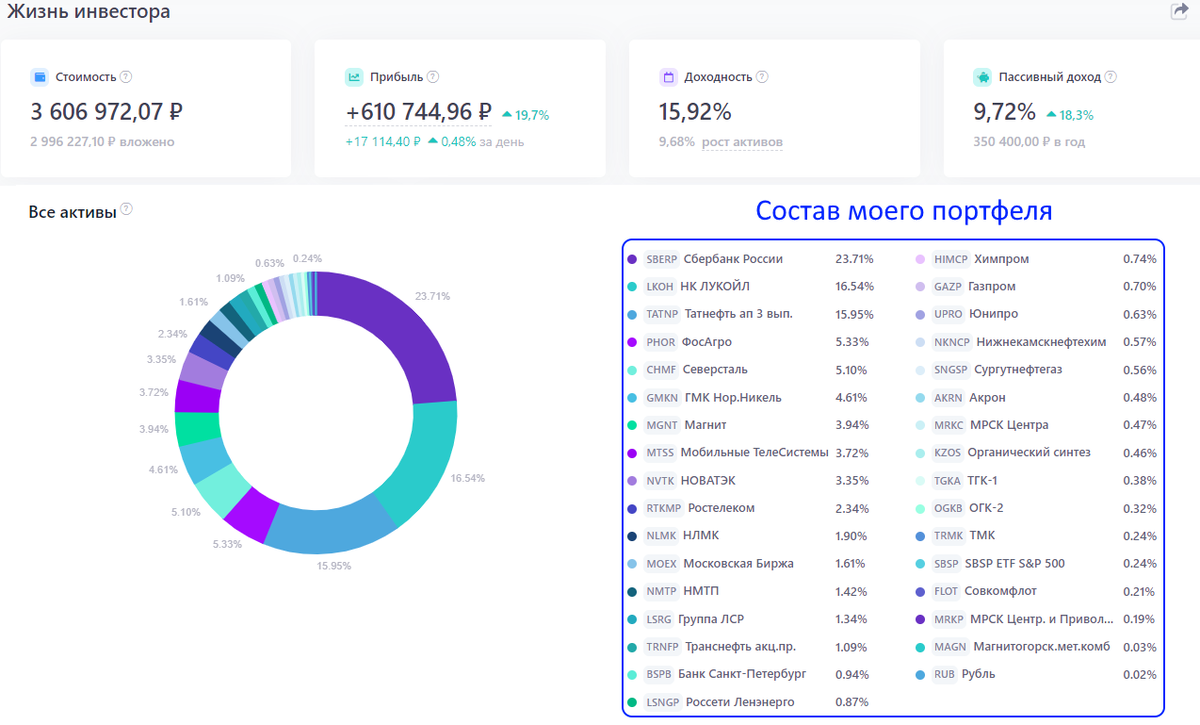Viewport: 1200px width, 725px height.
Task: Open Татнефть ап 3 вып. in the list
Action: tap(739, 314)
